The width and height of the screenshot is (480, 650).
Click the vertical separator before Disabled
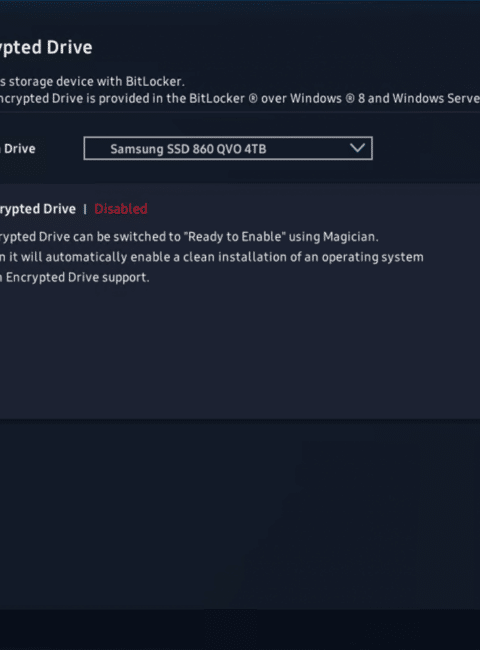point(85,209)
